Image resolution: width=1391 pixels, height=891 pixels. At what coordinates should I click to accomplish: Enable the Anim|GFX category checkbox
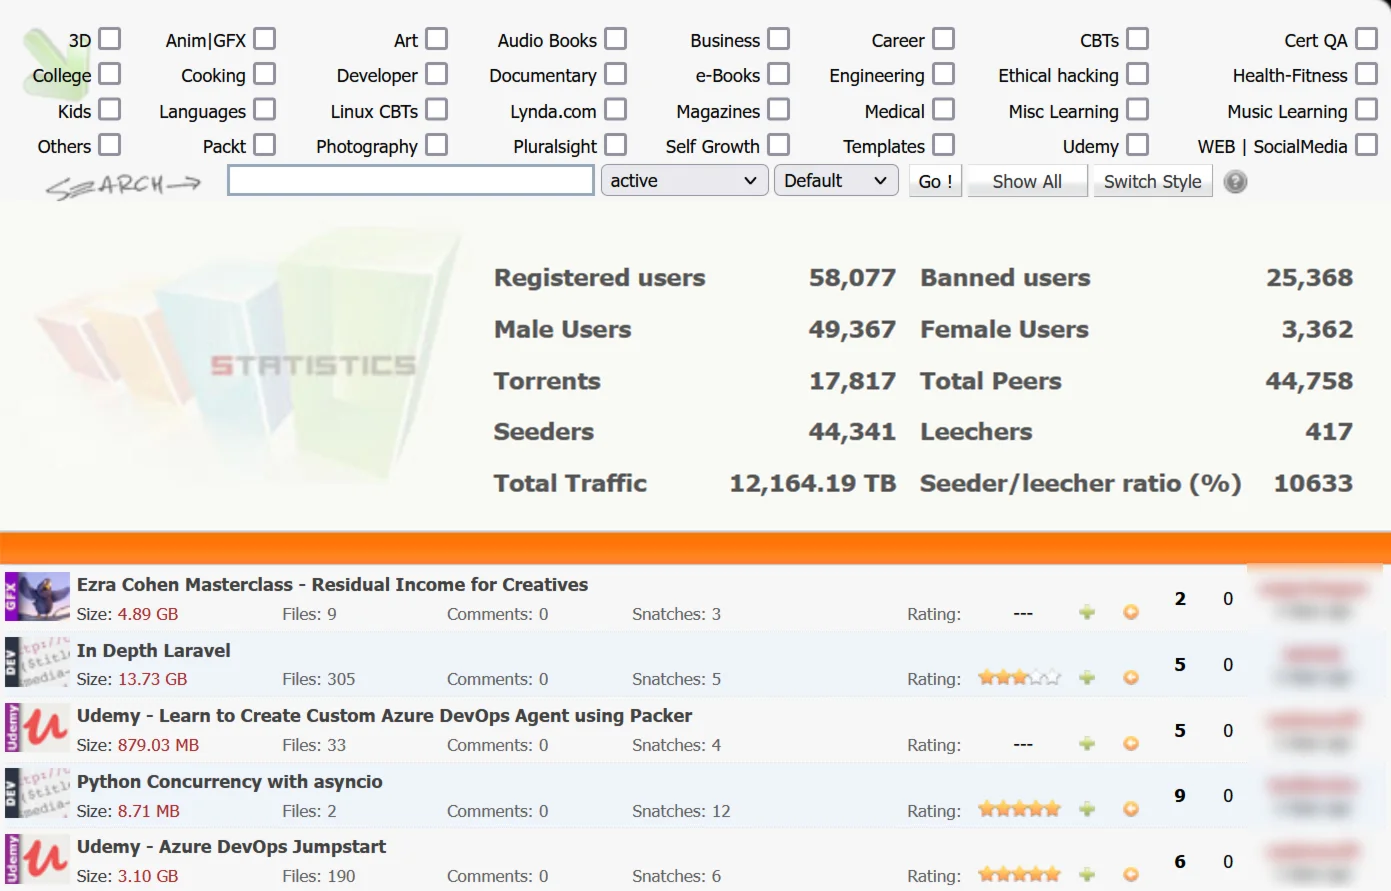(x=264, y=39)
